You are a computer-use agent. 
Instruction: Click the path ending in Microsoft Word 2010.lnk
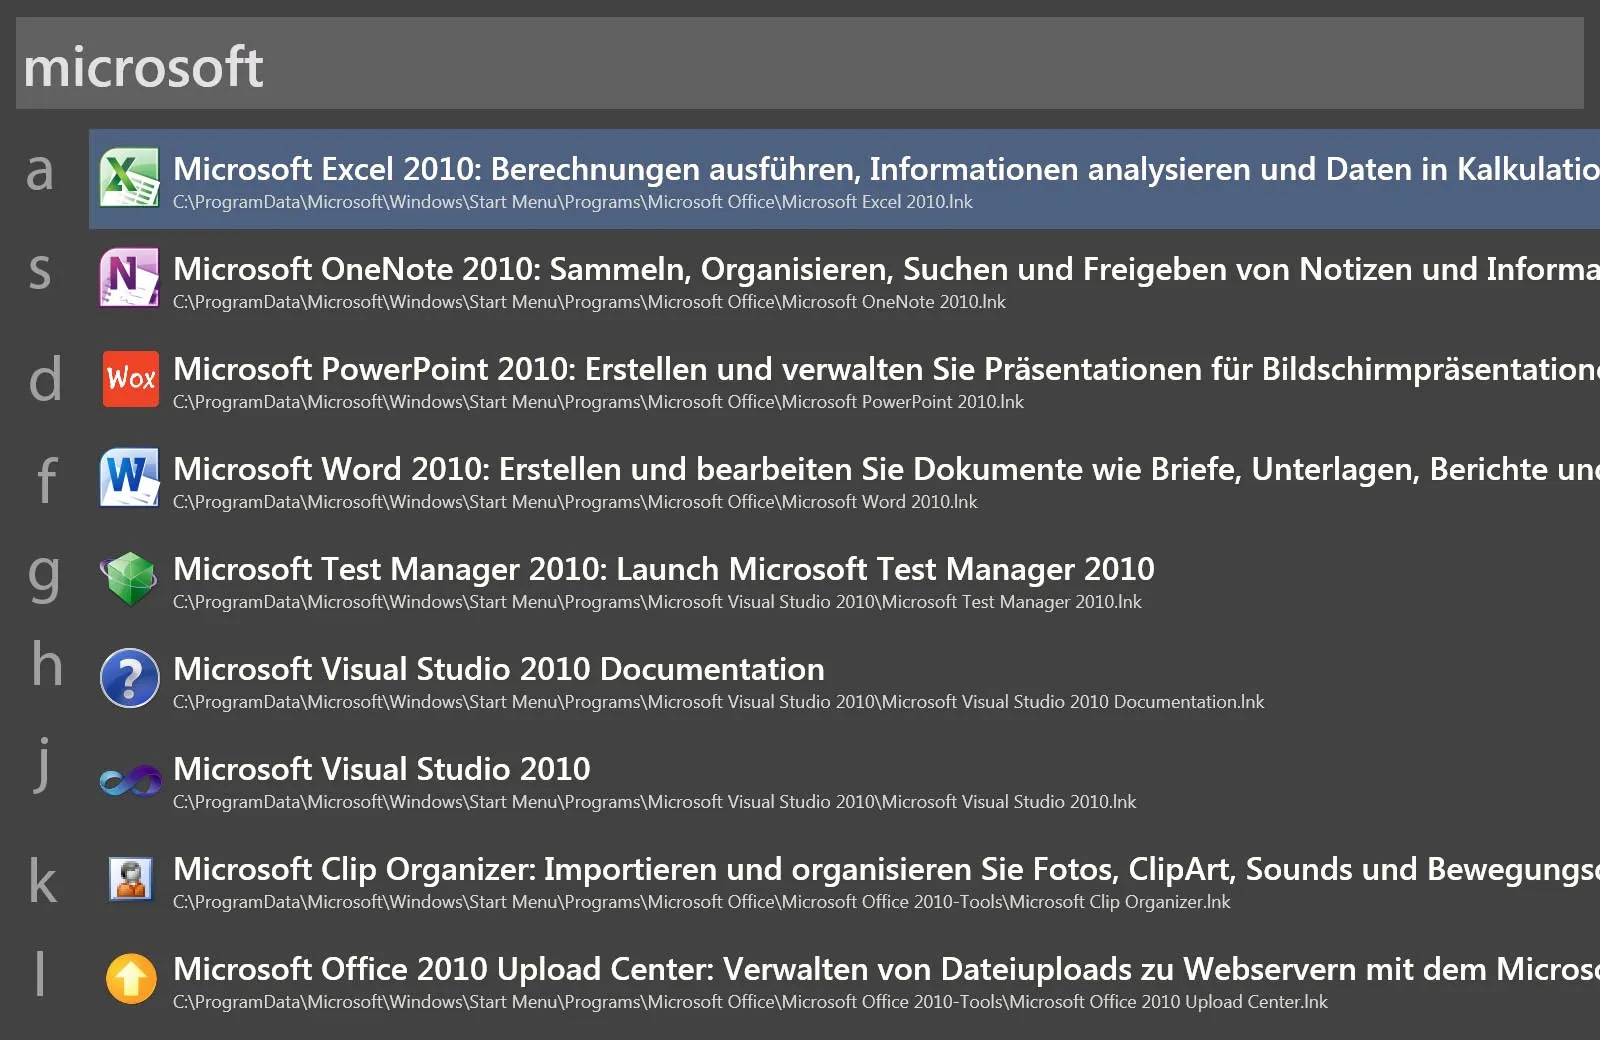pos(576,502)
